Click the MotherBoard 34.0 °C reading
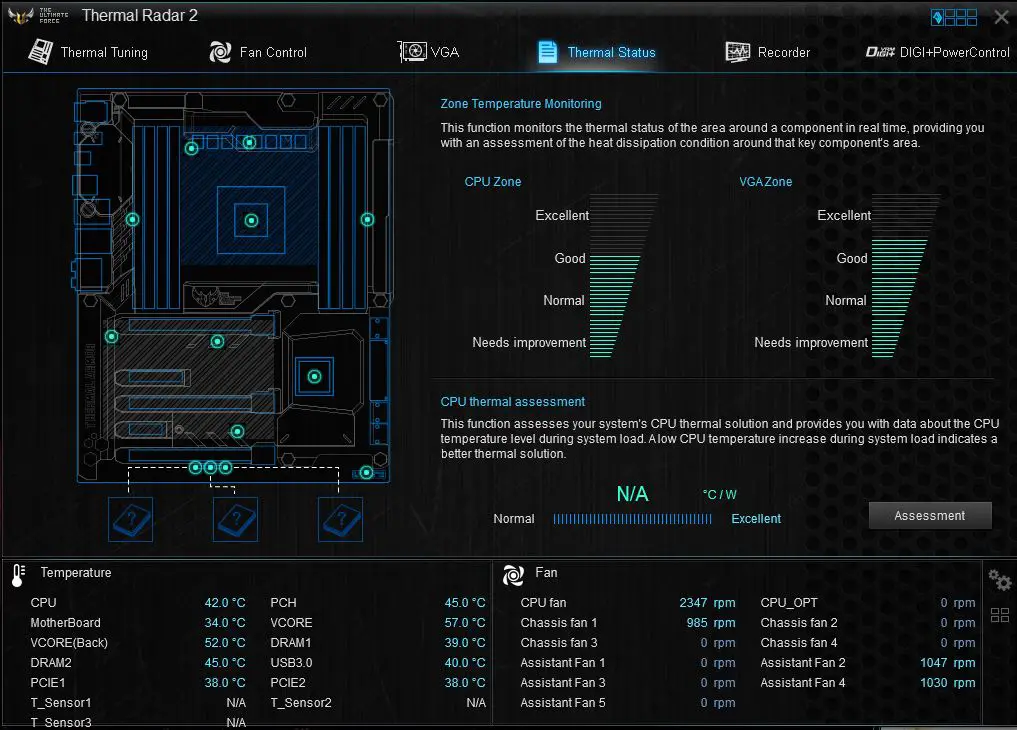 225,622
